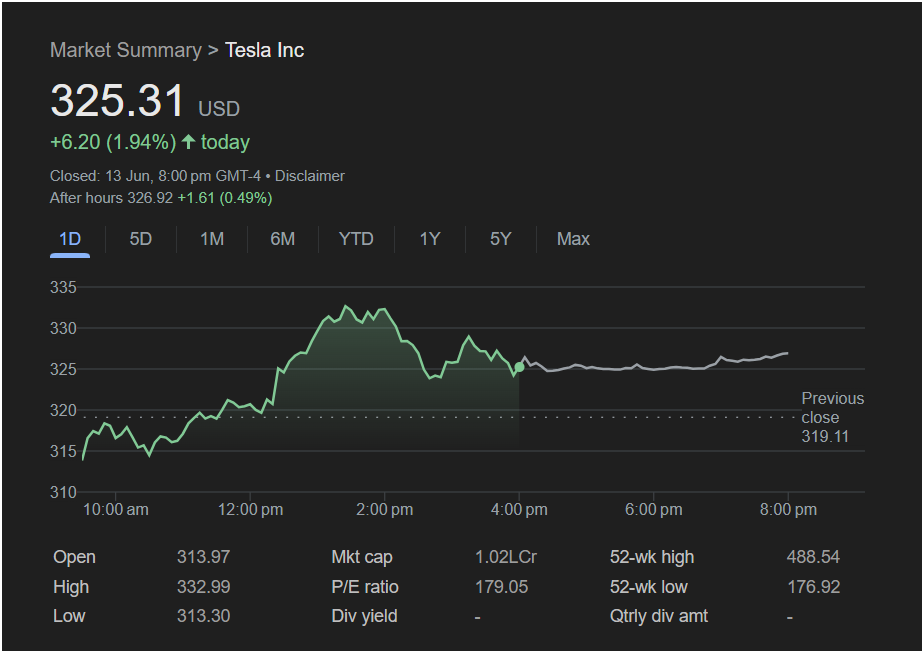The height and width of the screenshot is (653, 924).
Task: Show the 6M chart range
Action: (x=283, y=239)
